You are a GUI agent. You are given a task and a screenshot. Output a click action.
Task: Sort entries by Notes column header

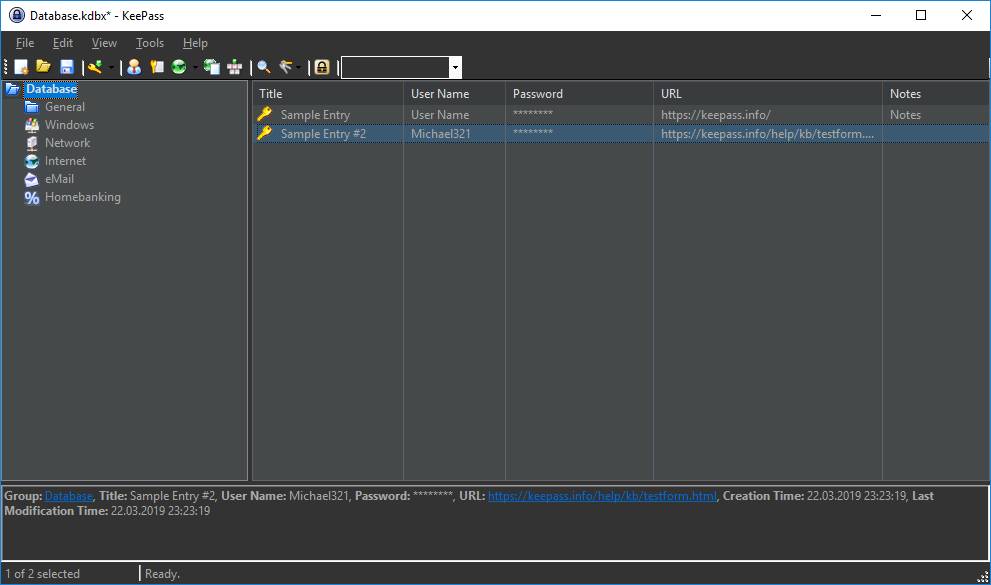click(x=936, y=93)
